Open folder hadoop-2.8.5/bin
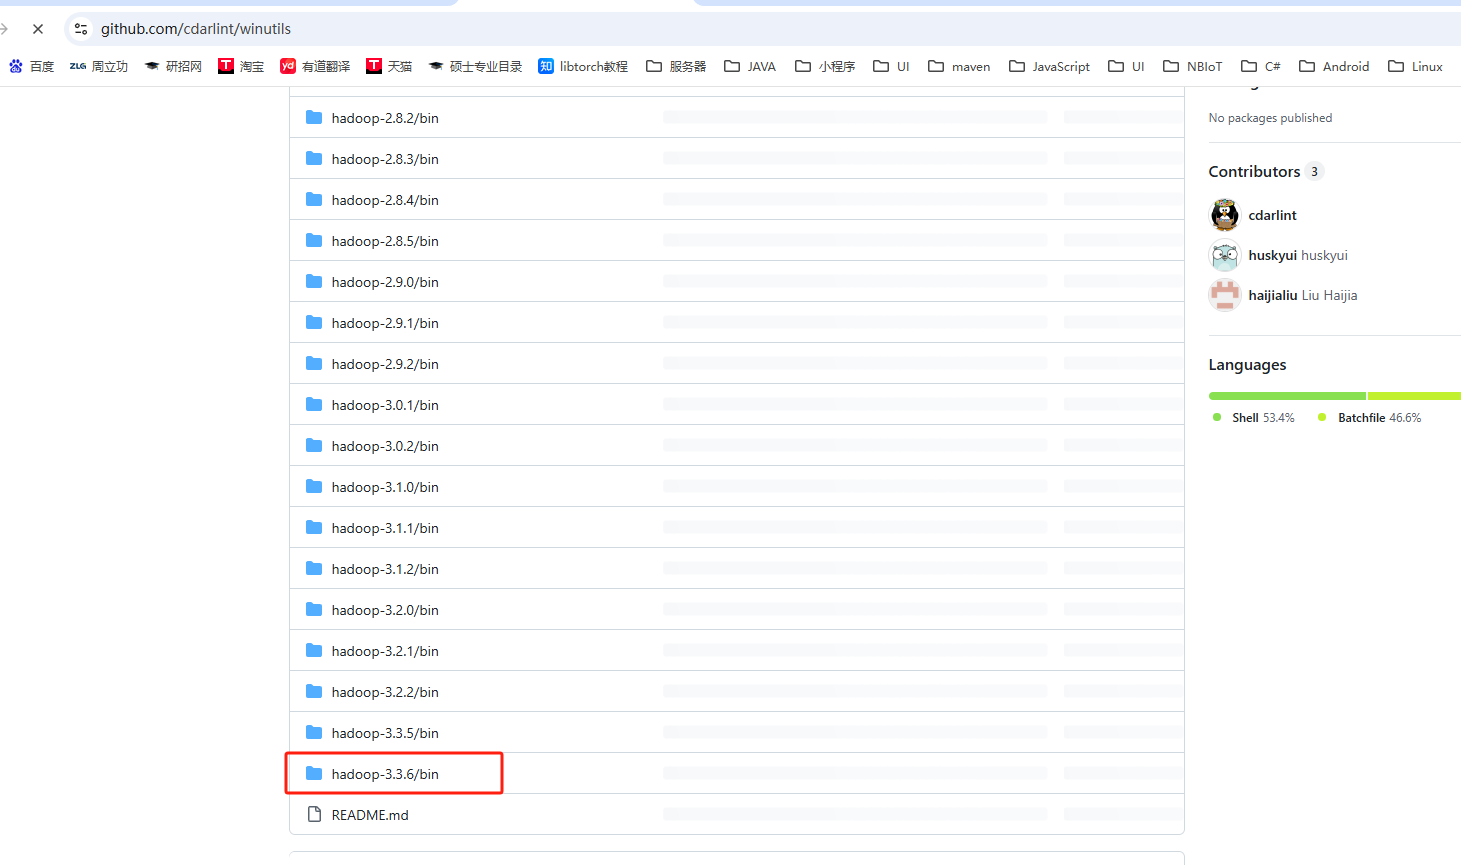1461x865 pixels. (385, 241)
